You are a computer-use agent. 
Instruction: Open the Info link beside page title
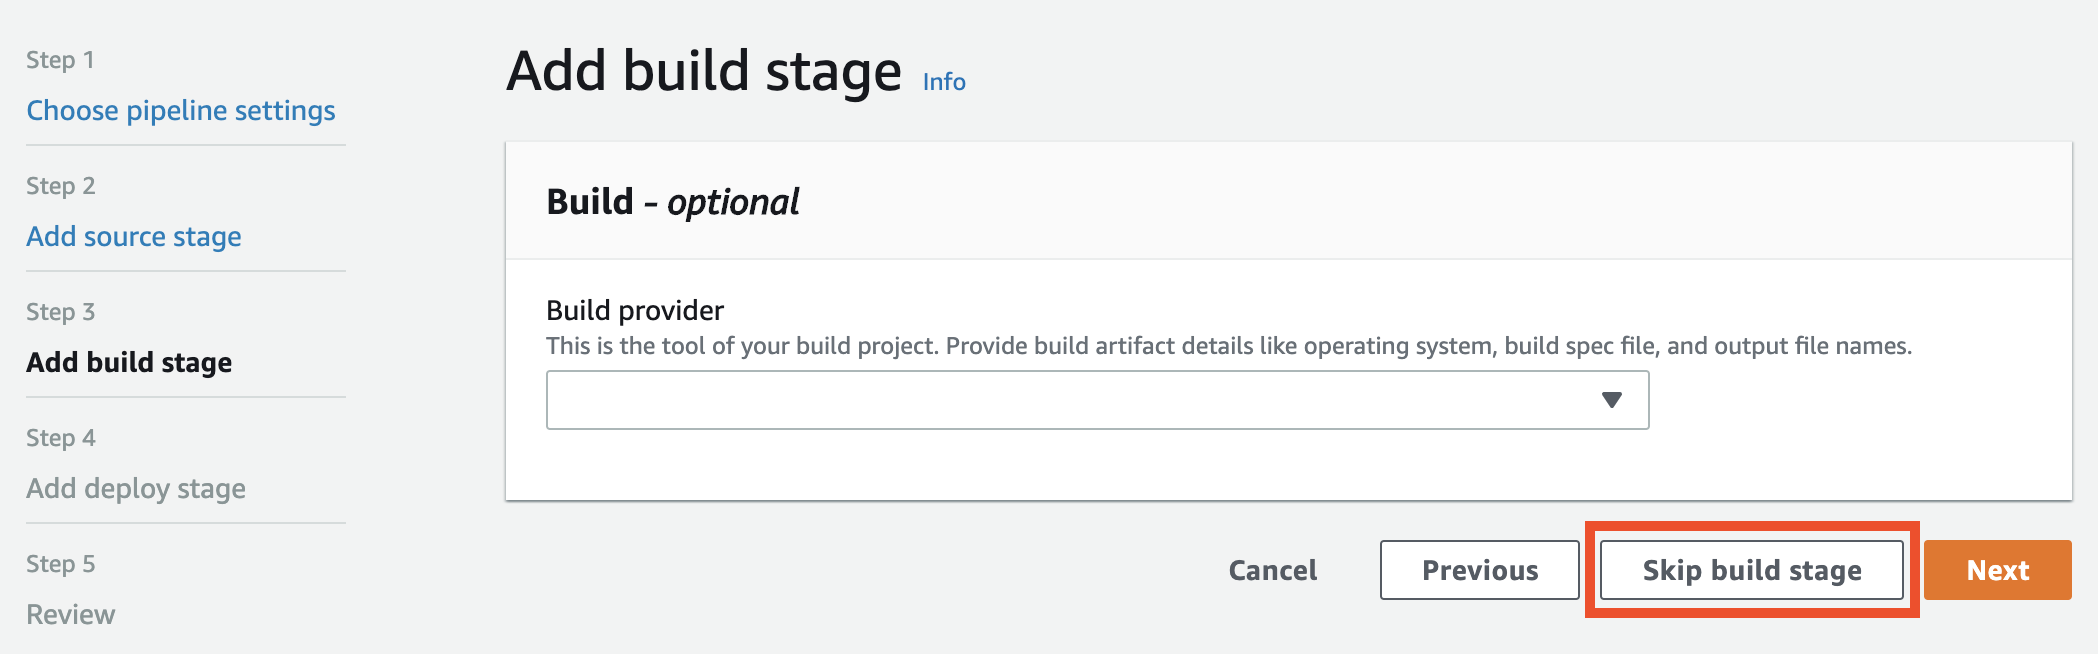tap(944, 82)
